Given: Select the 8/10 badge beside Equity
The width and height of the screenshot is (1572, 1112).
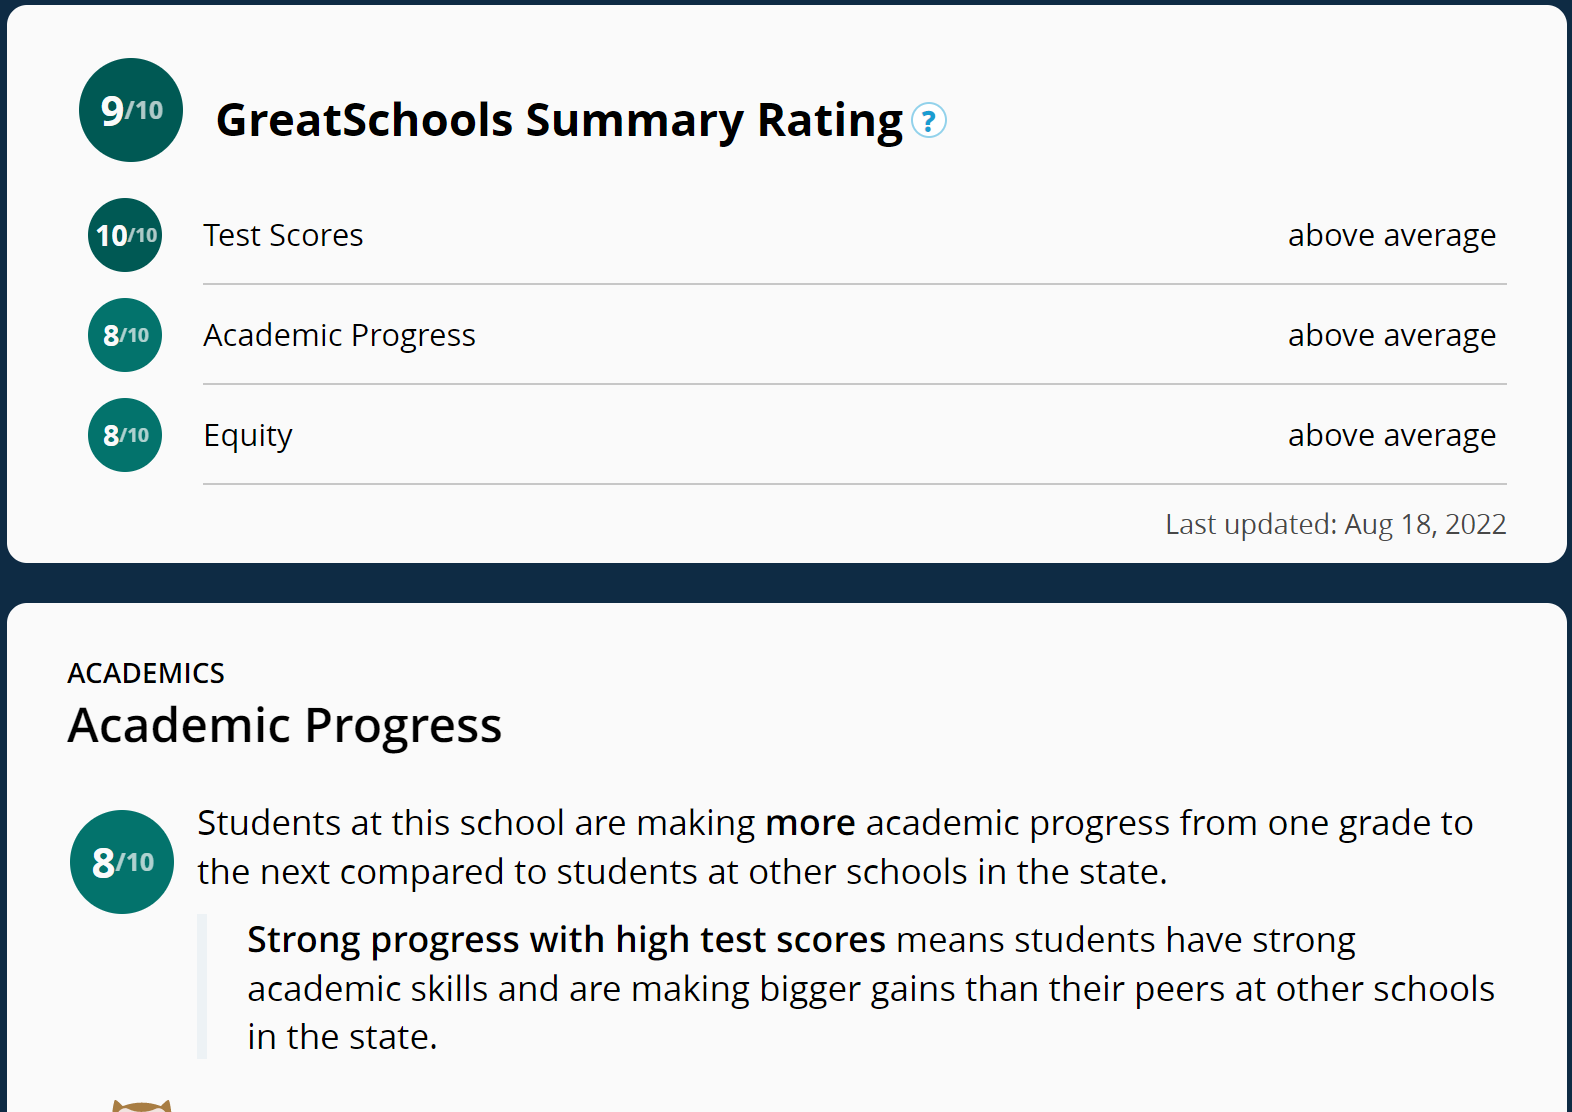Looking at the screenshot, I should pyautogui.click(x=125, y=435).
